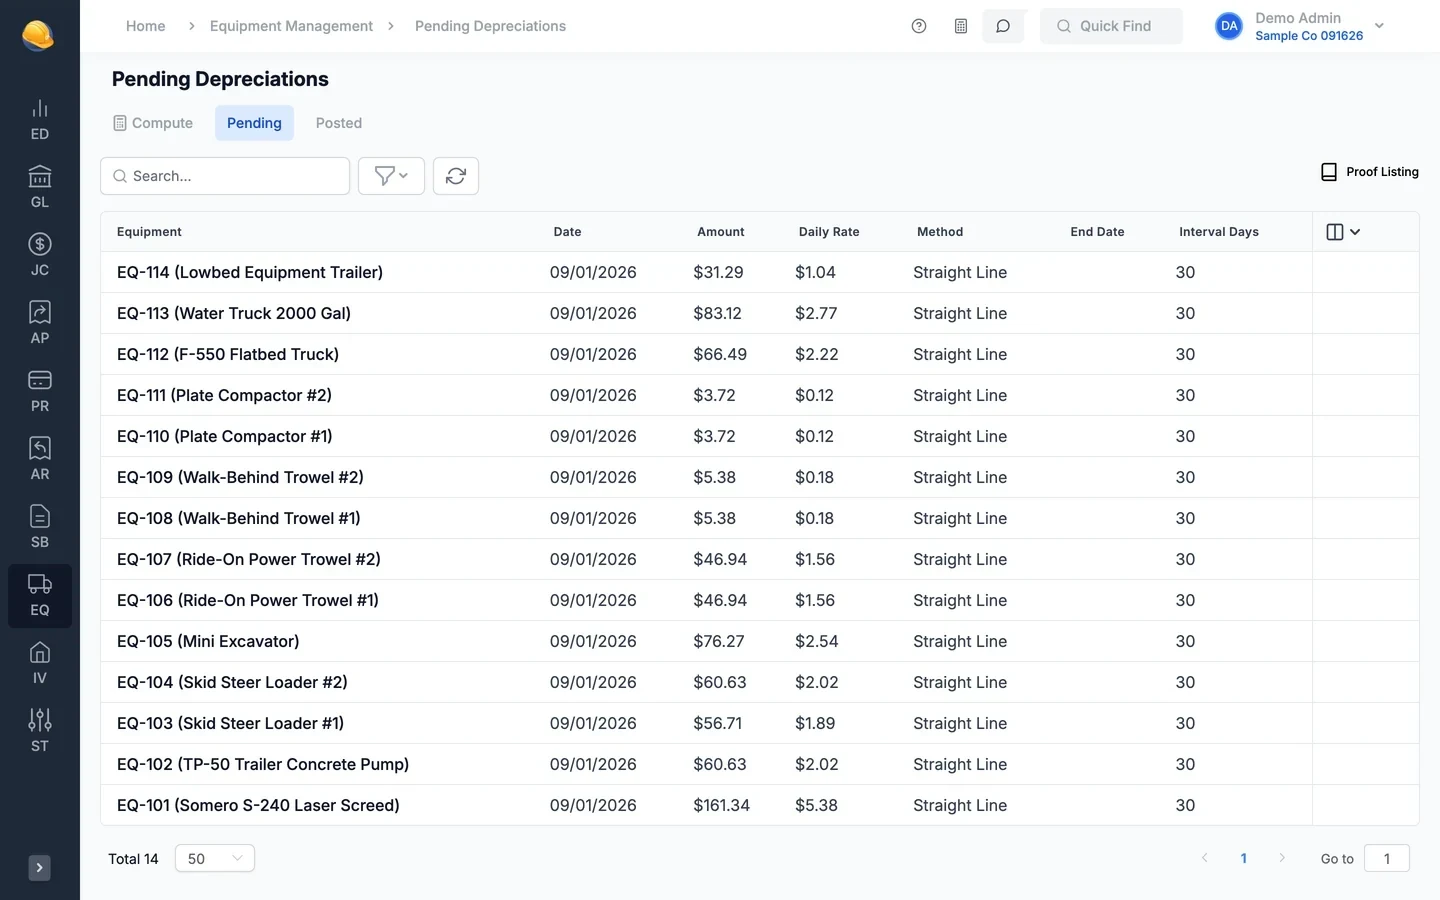Open Equipment Management breadcrumb
The image size is (1440, 900).
pos(291,26)
